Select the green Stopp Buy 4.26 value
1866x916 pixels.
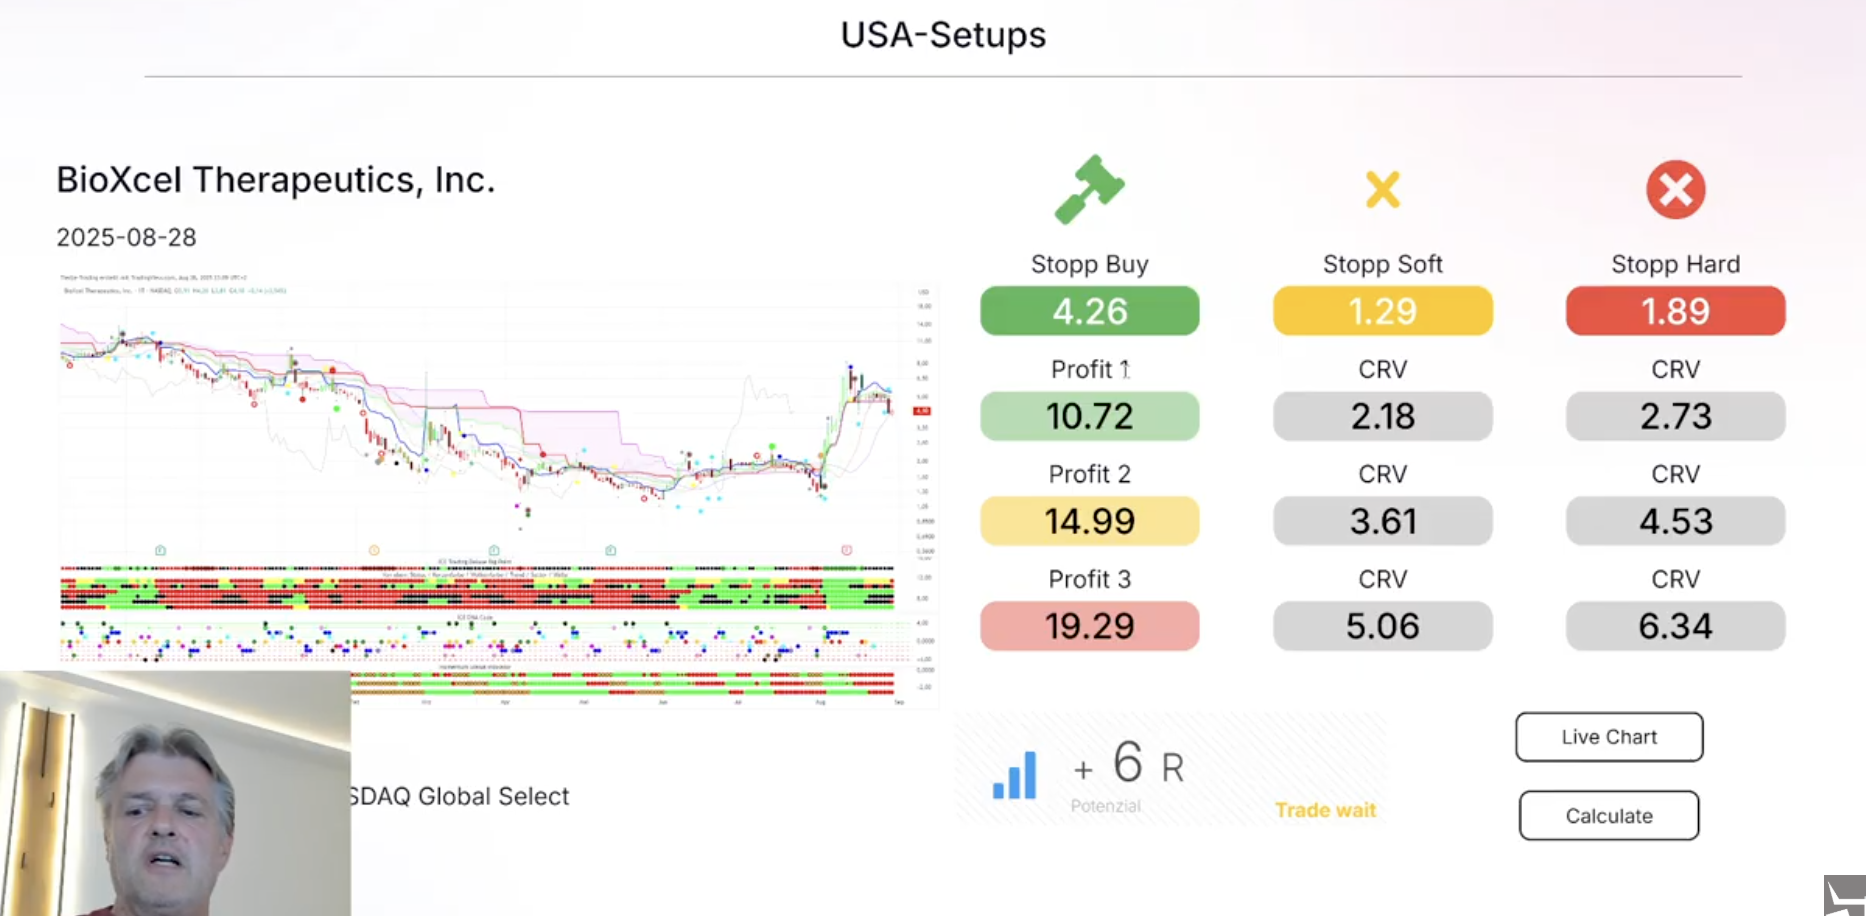click(x=1089, y=311)
